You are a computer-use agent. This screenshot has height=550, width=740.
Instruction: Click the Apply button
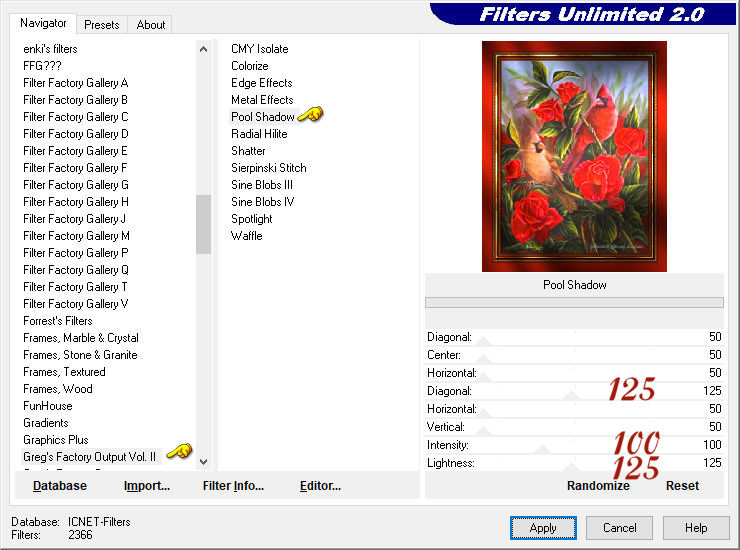tap(543, 528)
